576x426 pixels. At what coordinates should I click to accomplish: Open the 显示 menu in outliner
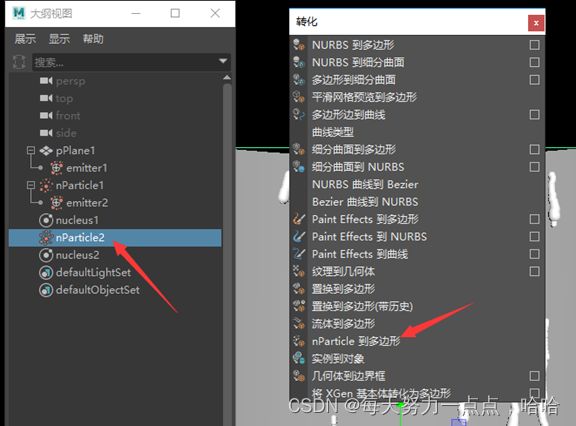[x=59, y=39]
